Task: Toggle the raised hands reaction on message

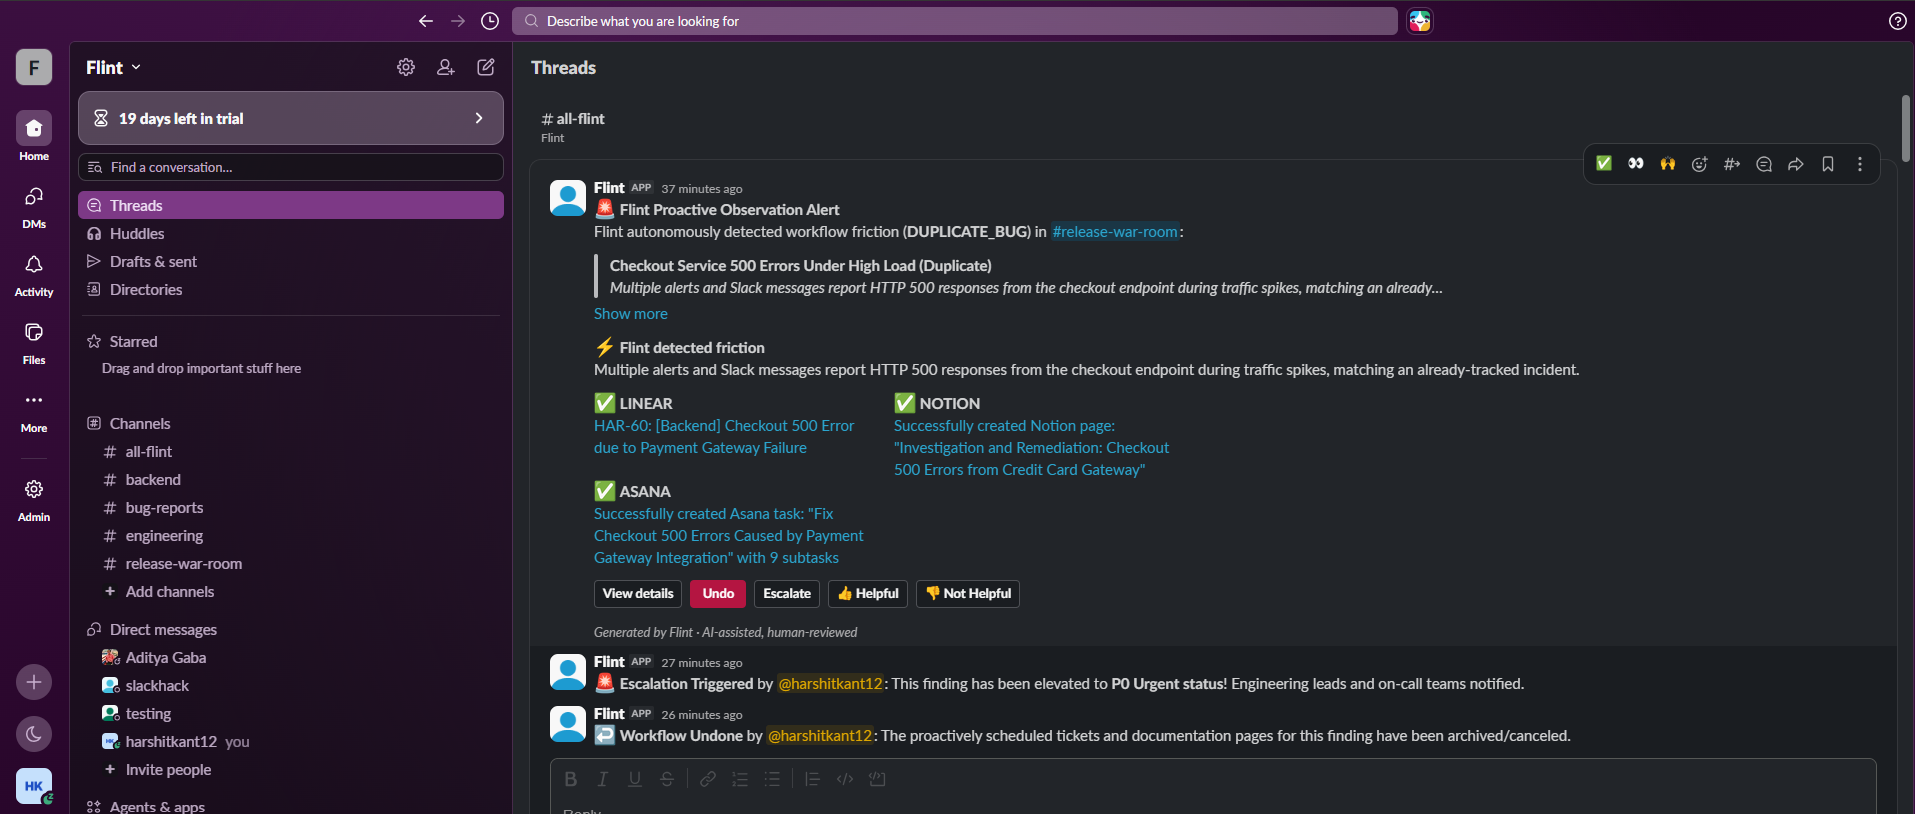Action: pos(1668,164)
